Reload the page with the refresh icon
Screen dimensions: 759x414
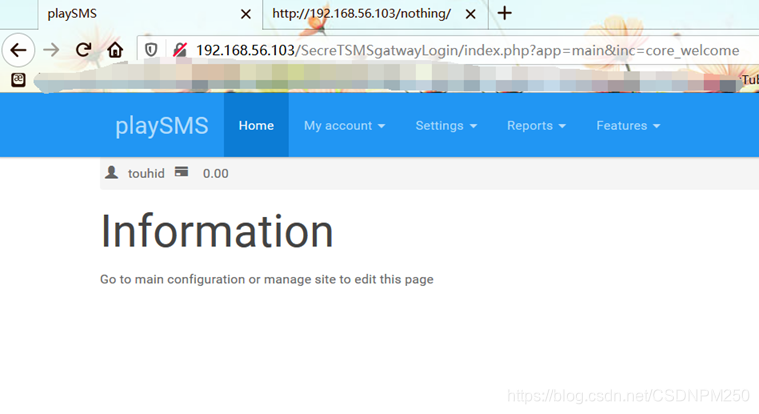click(x=83, y=50)
